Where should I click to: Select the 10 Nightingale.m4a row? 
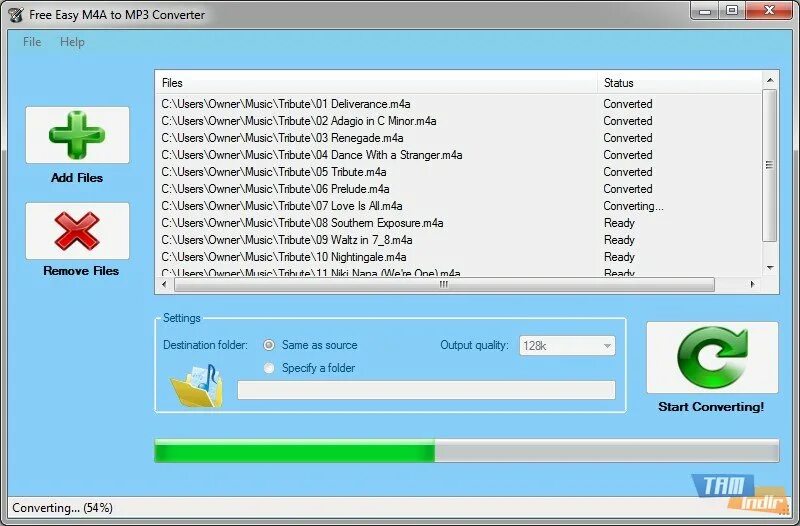point(458,257)
